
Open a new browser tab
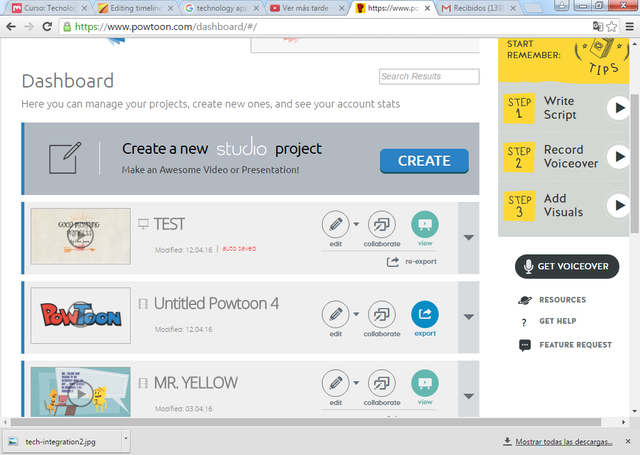[533, 8]
